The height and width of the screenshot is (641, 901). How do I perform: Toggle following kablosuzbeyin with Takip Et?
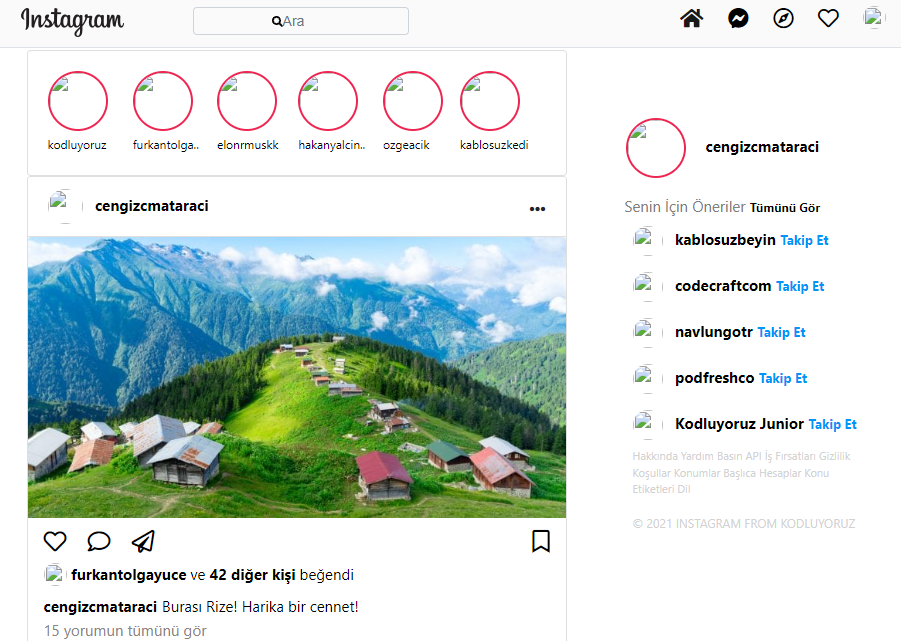[804, 240]
